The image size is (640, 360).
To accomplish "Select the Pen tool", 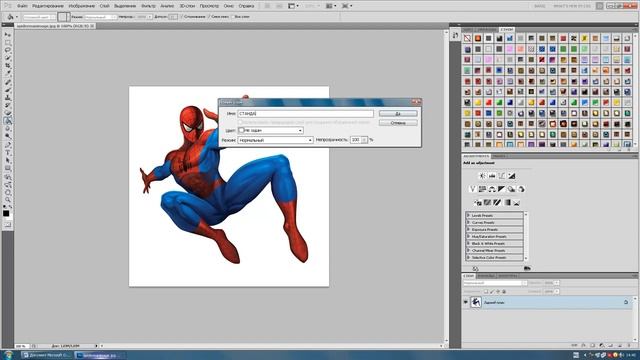I will point(8,144).
